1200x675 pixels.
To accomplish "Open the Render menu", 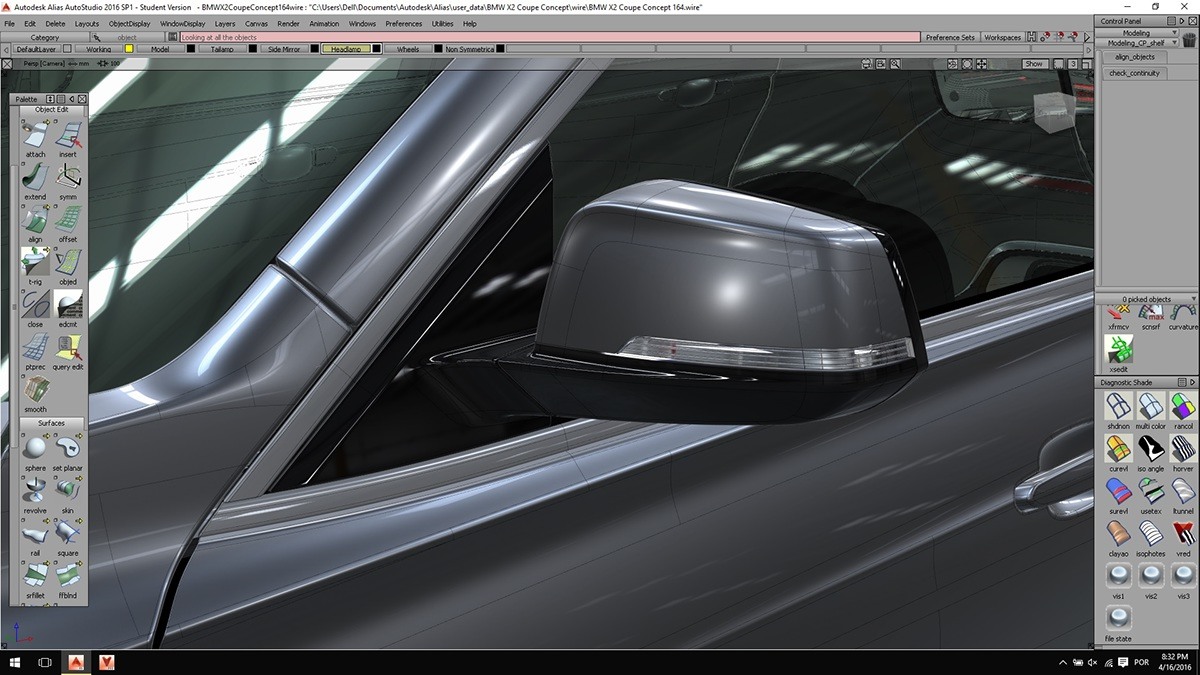I will click(x=288, y=22).
